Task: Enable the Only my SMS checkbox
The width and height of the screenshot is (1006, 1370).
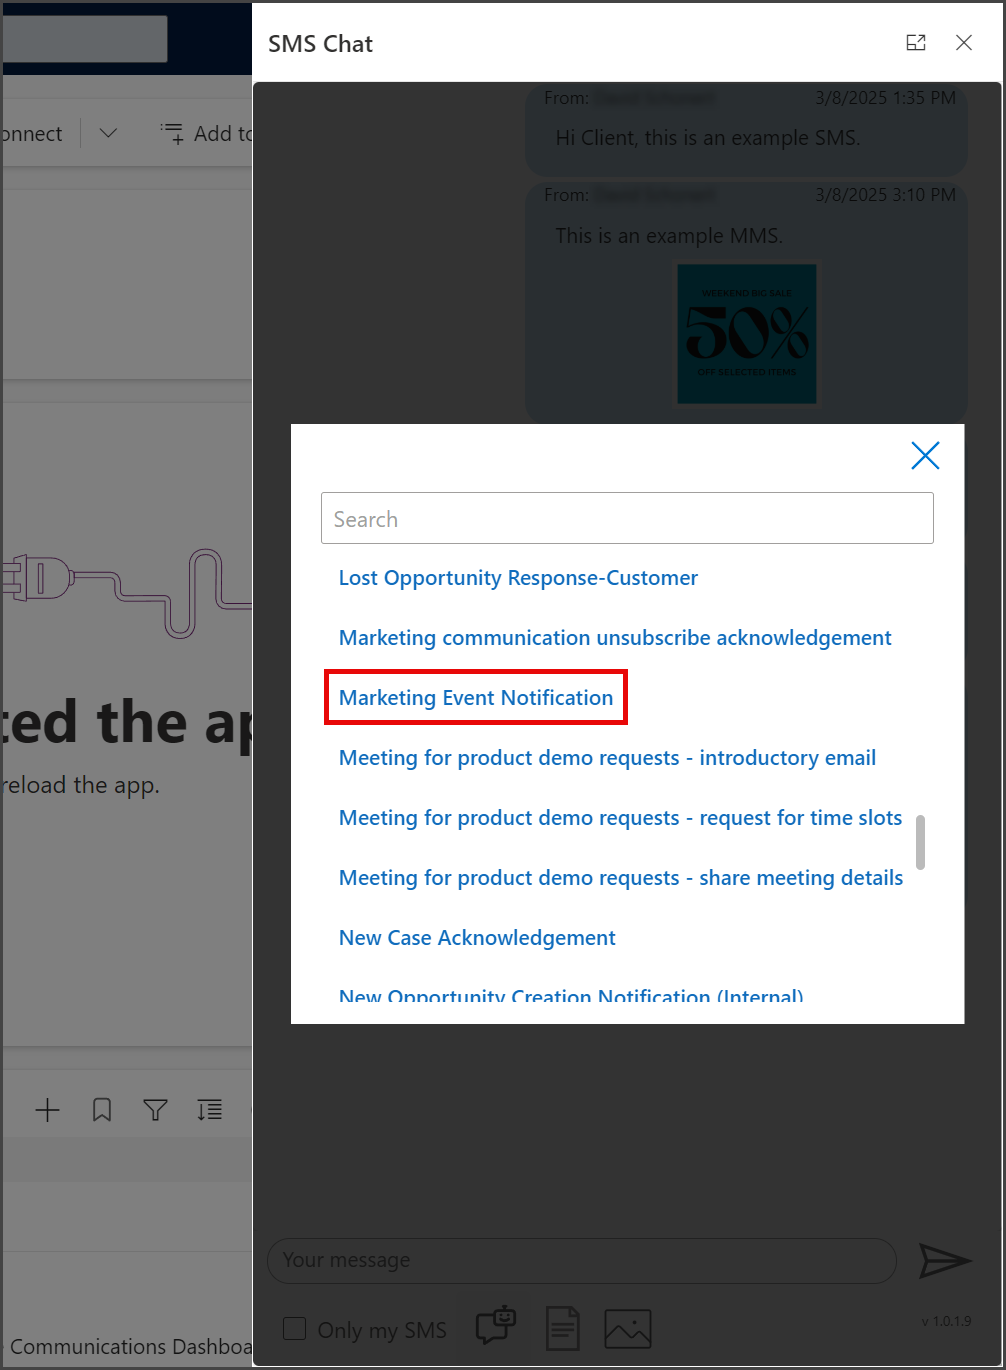Action: click(x=295, y=1329)
